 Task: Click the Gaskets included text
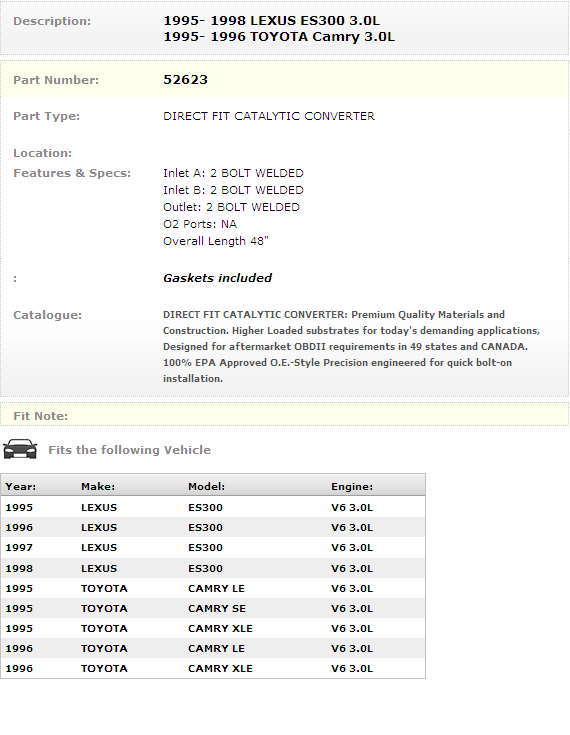217,278
